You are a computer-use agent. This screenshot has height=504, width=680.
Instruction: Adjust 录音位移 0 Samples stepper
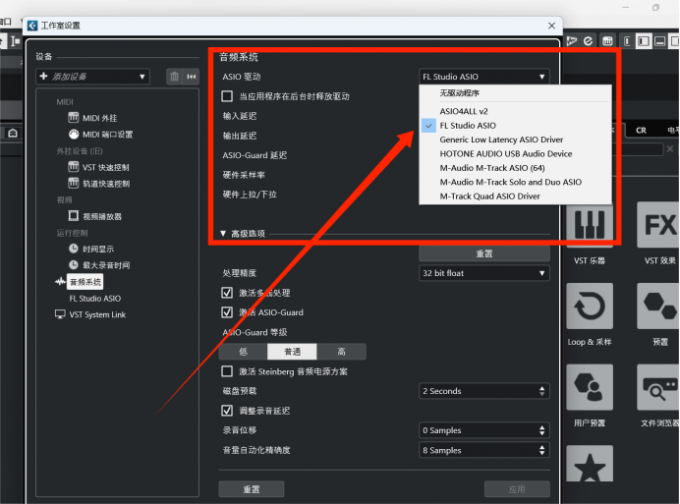click(x=542, y=430)
